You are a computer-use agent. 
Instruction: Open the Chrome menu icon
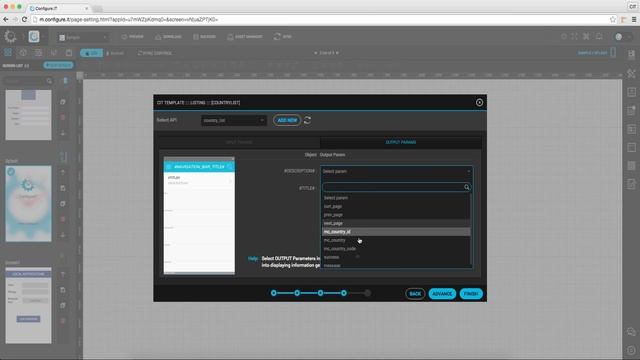pyautogui.click(x=634, y=19)
